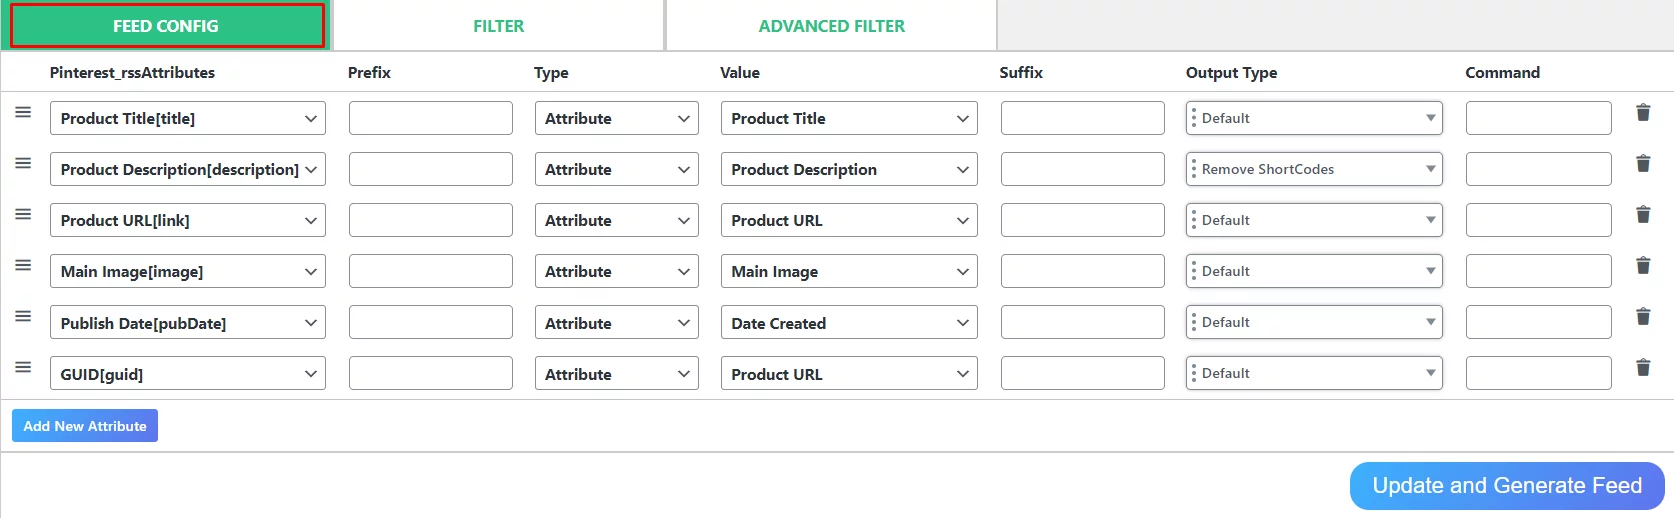Viewport: 1674px width, 518px height.
Task: Click reorder handle of Main Image row
Action: coord(23,266)
